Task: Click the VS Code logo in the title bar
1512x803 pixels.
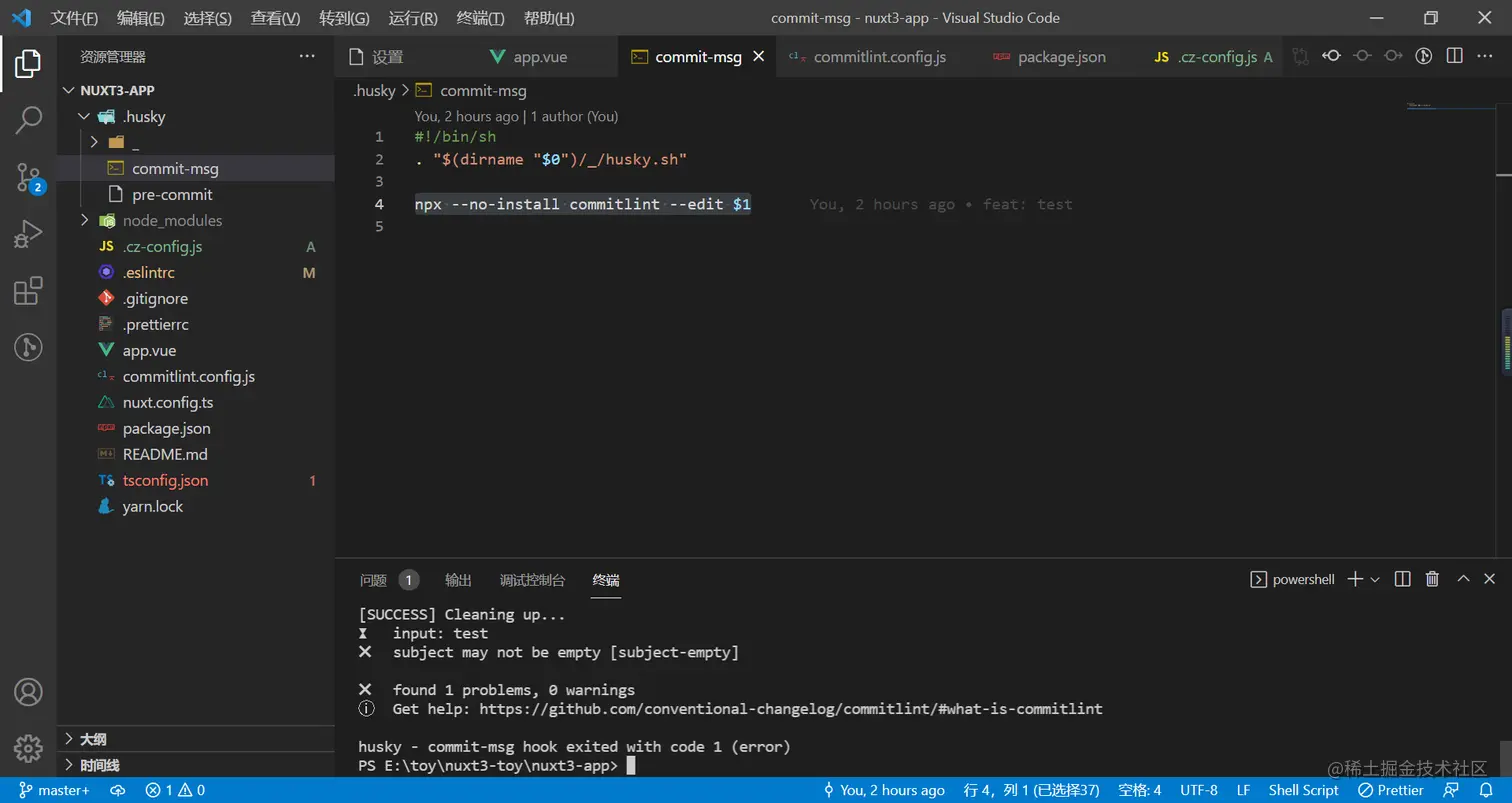Action: [22, 18]
